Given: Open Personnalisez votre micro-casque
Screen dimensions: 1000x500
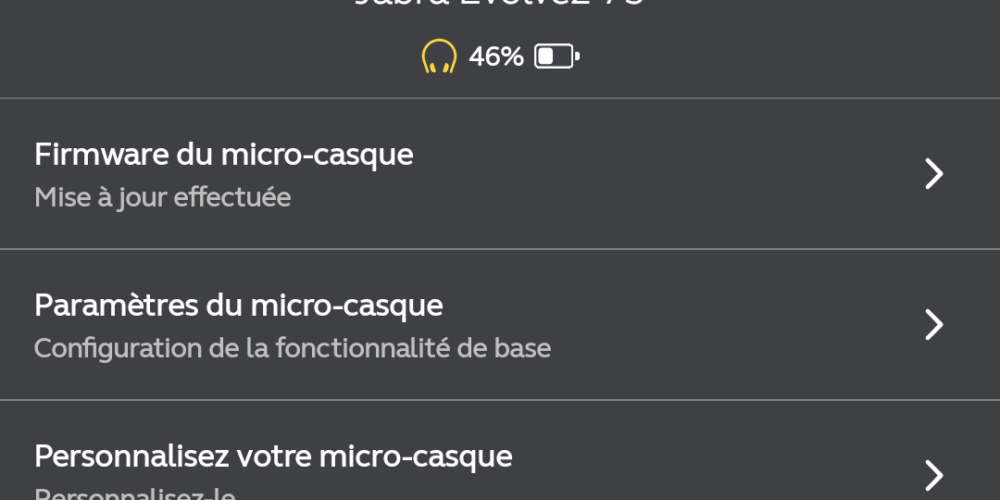Looking at the screenshot, I should tap(500, 450).
